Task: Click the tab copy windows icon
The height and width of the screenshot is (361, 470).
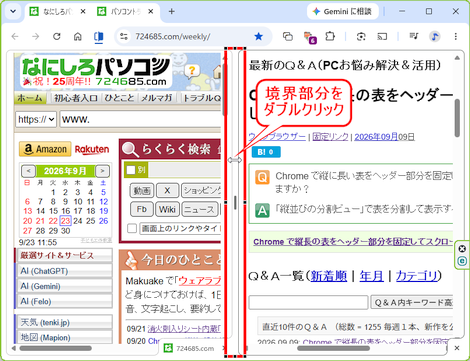Action: [288, 36]
